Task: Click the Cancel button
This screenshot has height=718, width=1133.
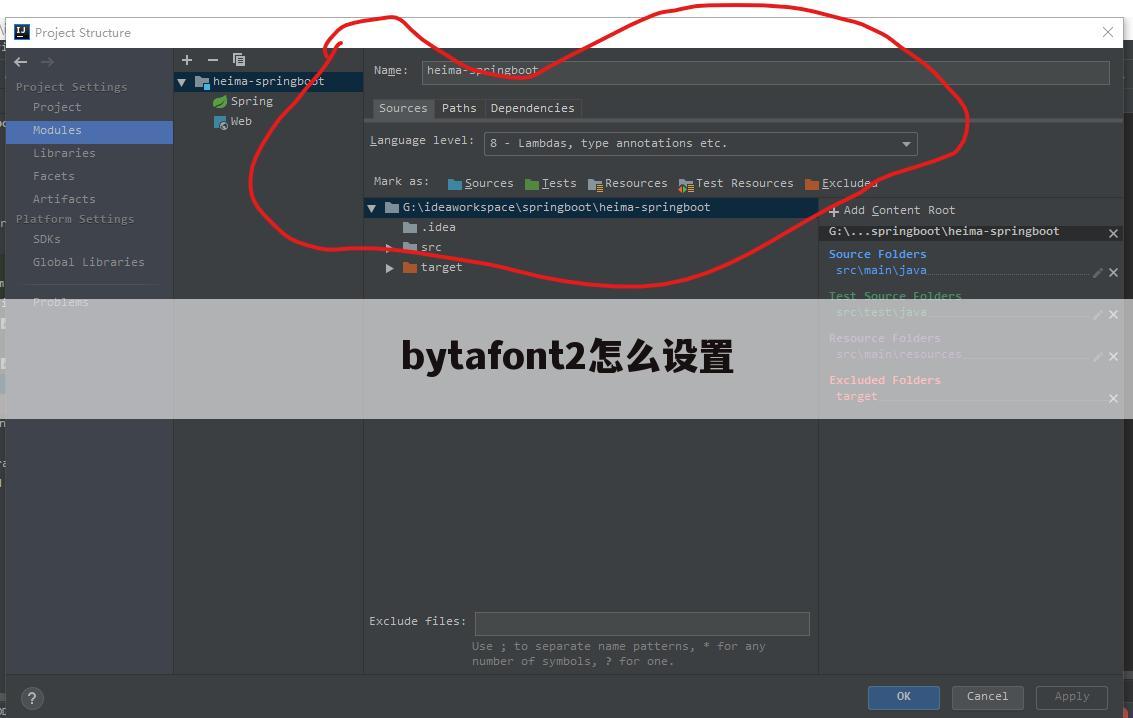Action: (x=987, y=696)
